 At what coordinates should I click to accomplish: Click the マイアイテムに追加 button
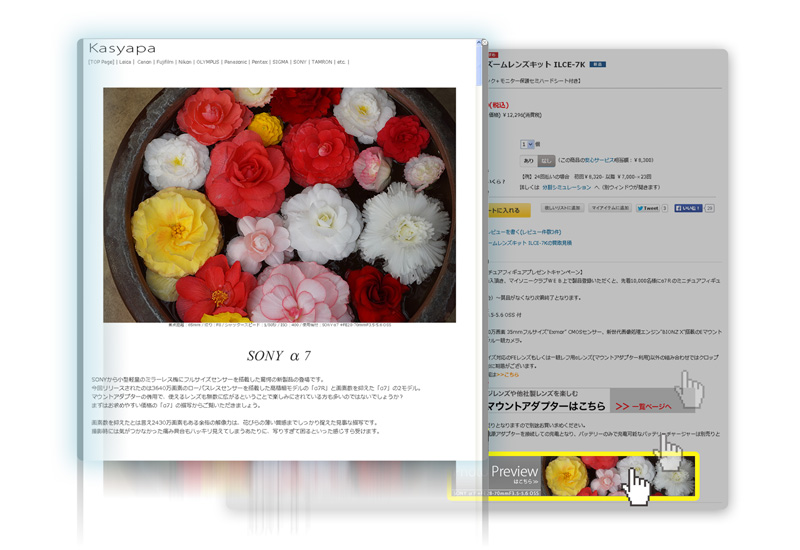coord(611,208)
